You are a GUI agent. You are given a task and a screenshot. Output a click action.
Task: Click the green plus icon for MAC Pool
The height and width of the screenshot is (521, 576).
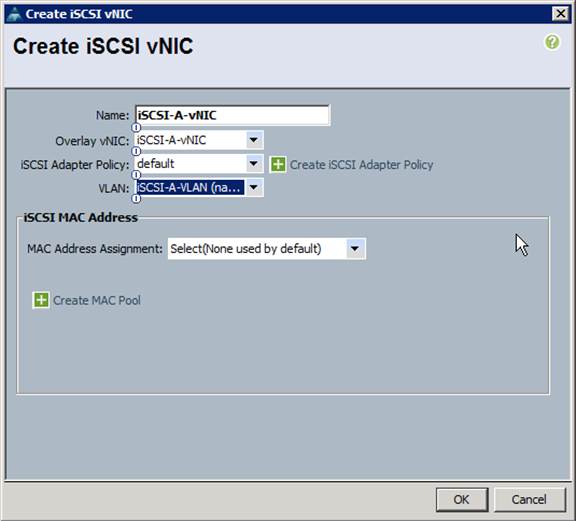[41, 300]
